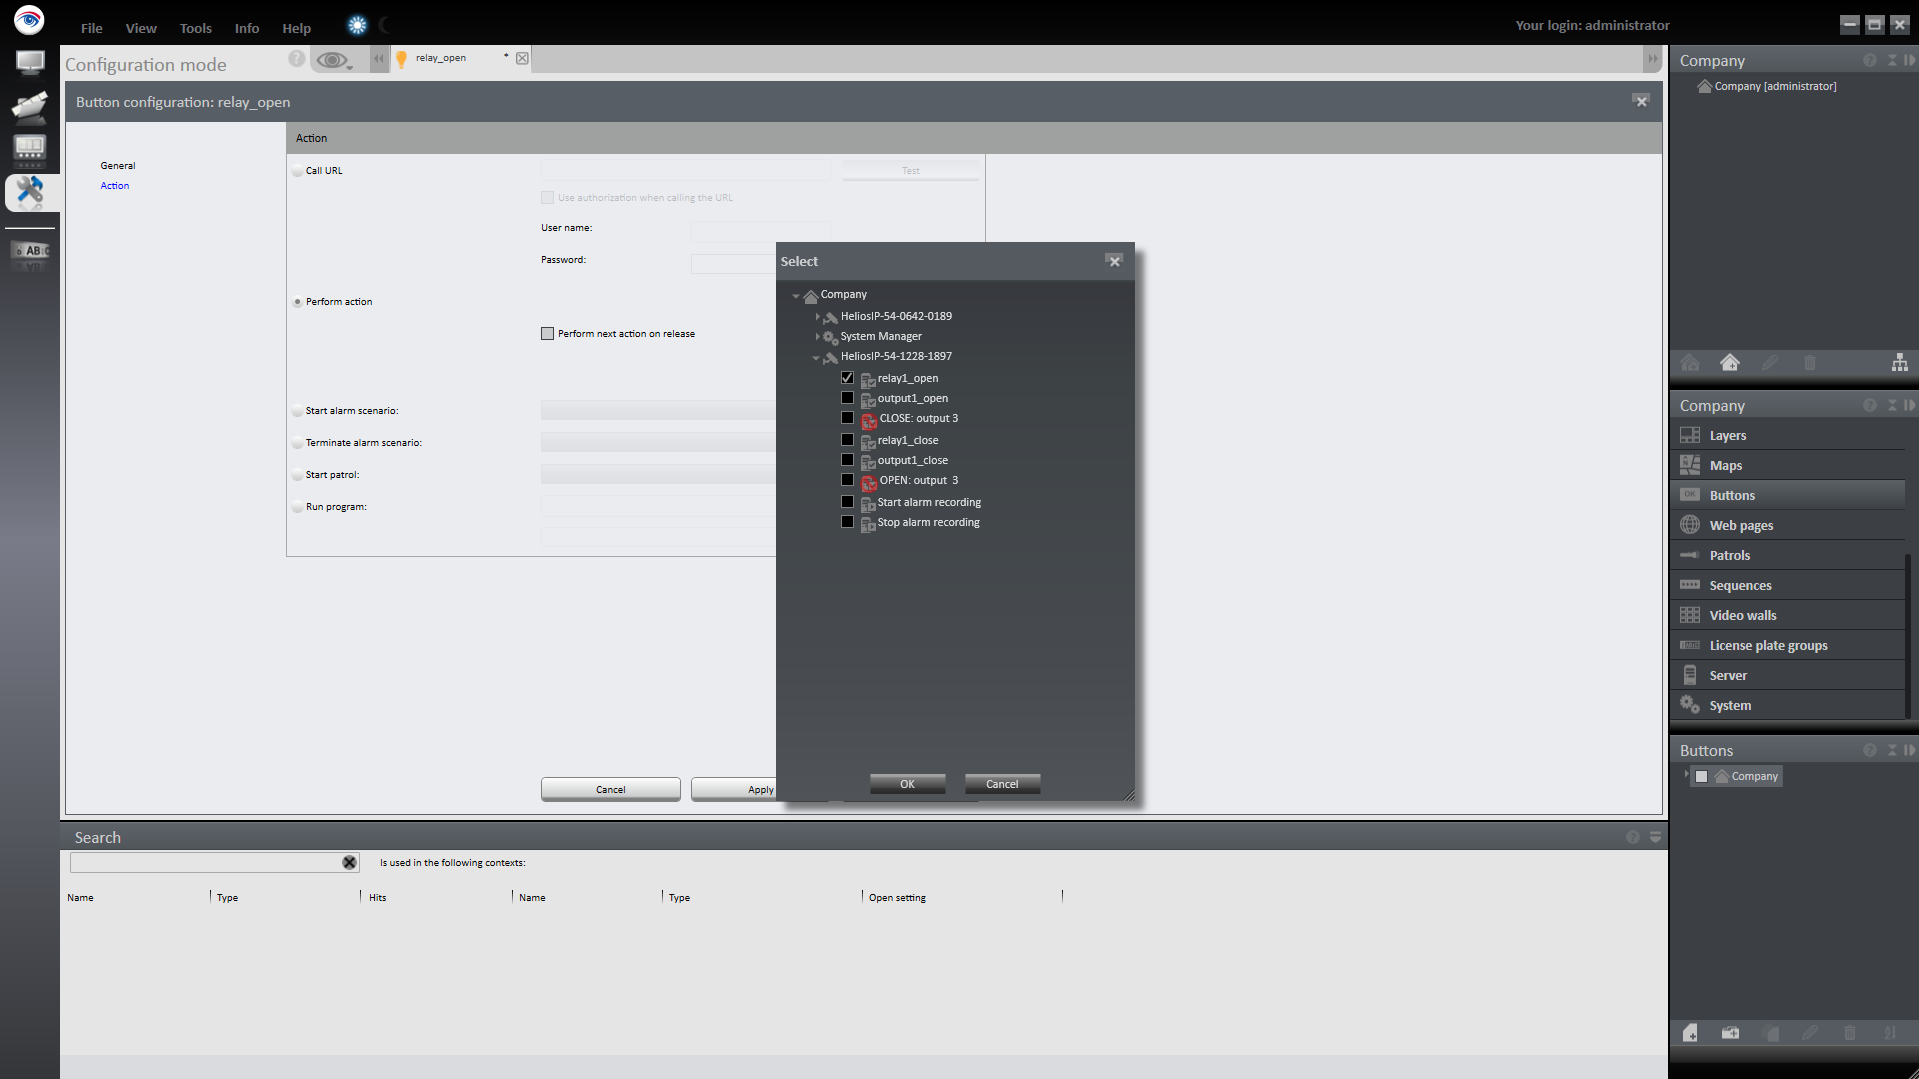
Task: Collapse the HeliosIP-54-1228-1897 tree node
Action: pos(816,357)
